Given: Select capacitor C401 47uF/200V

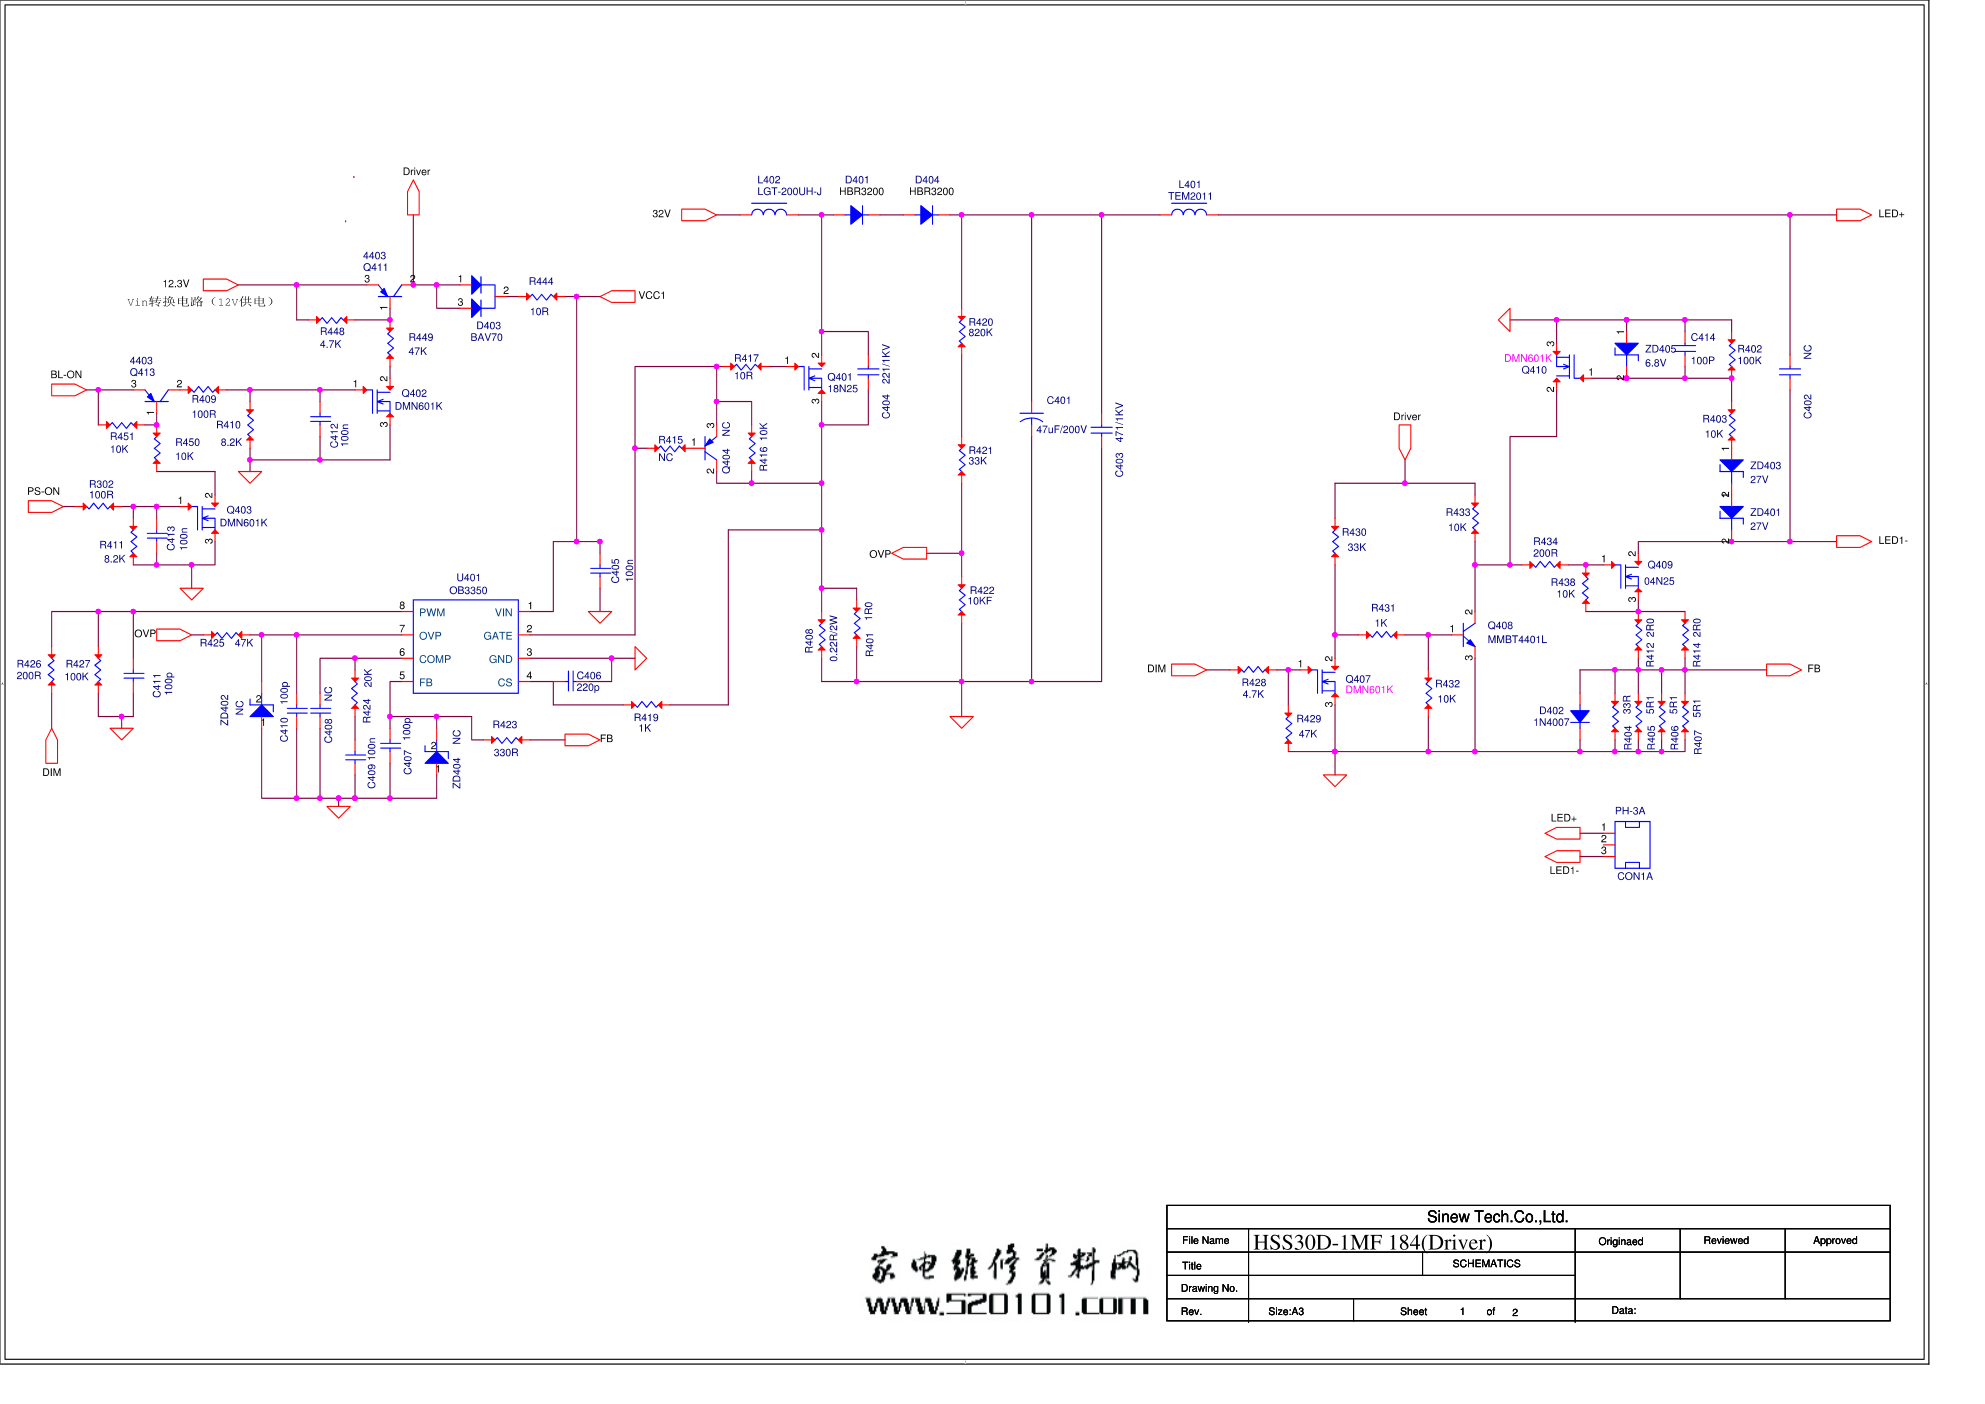Looking at the screenshot, I should tap(1031, 416).
